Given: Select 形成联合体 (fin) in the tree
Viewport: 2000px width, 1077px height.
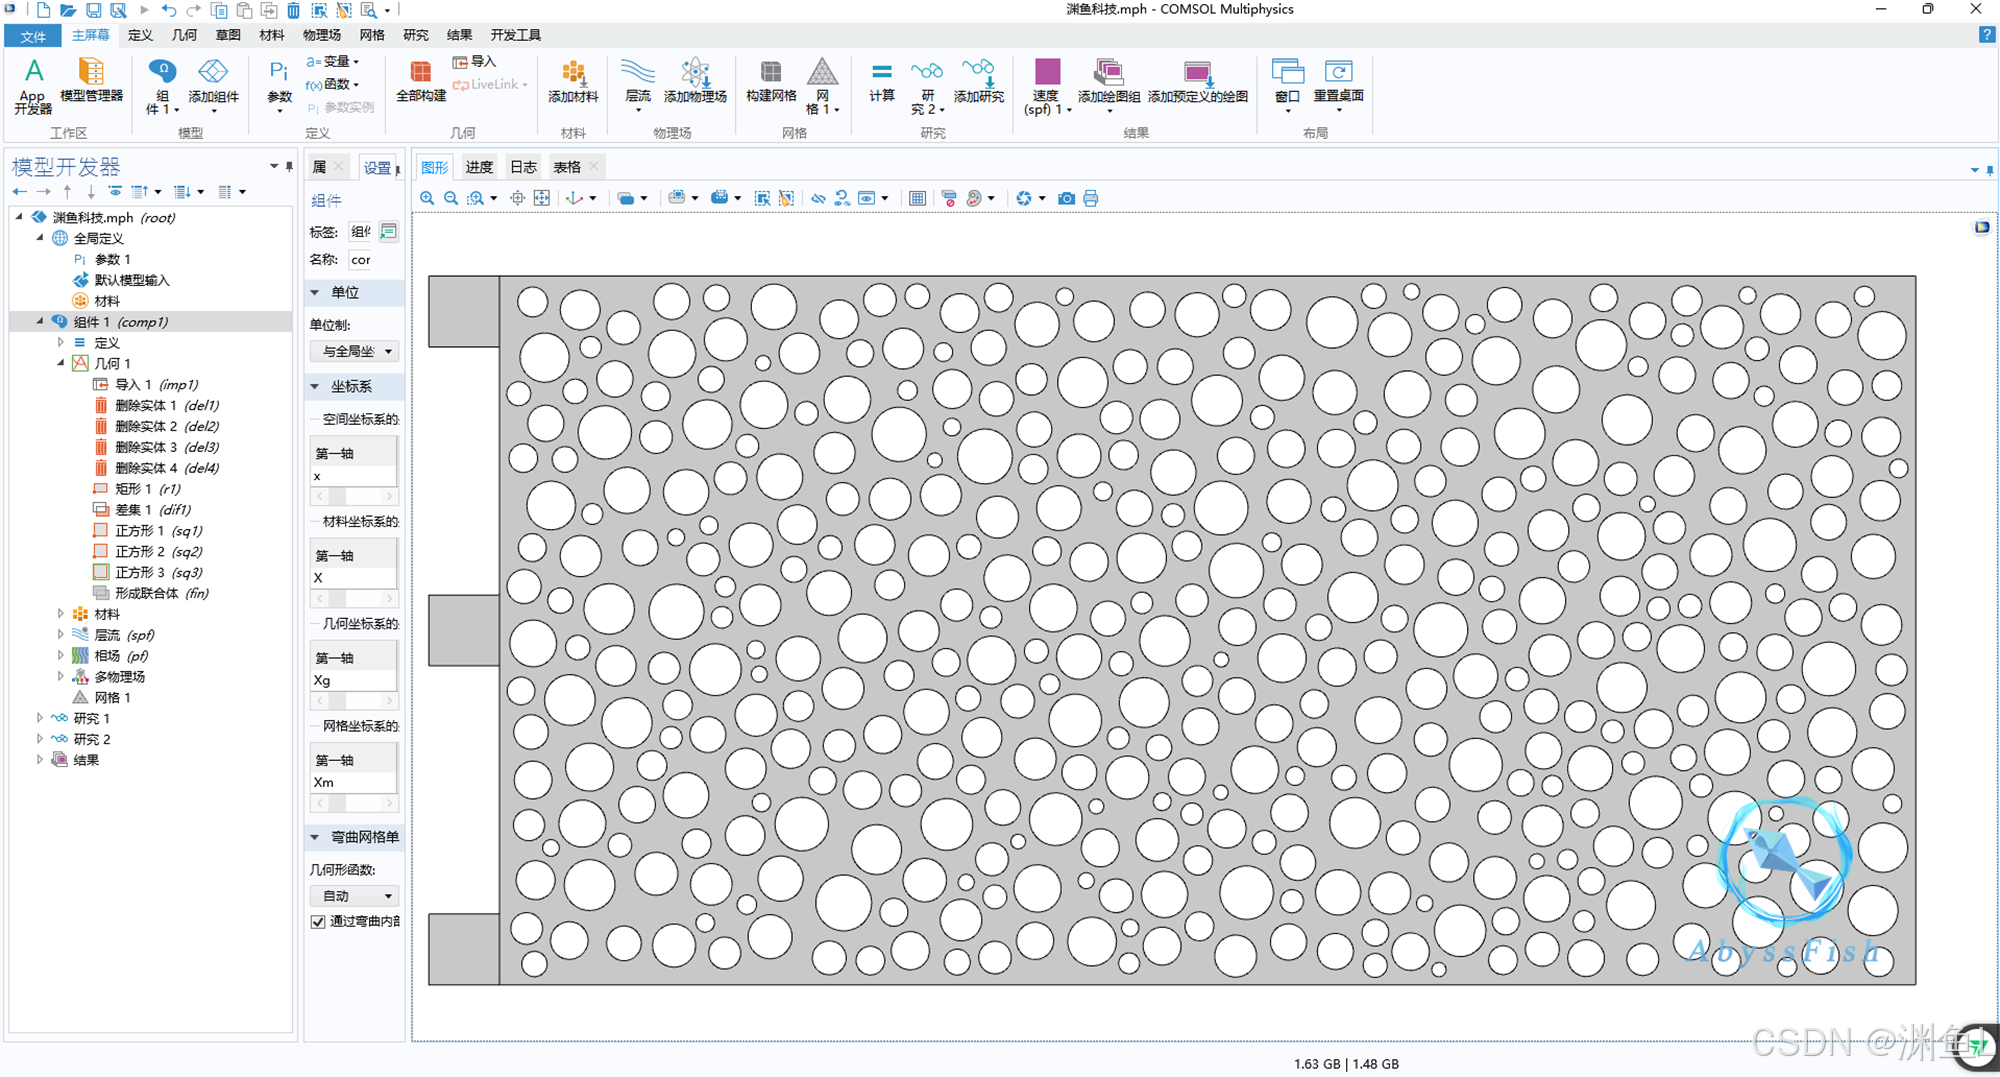Looking at the screenshot, I should pyautogui.click(x=160, y=593).
